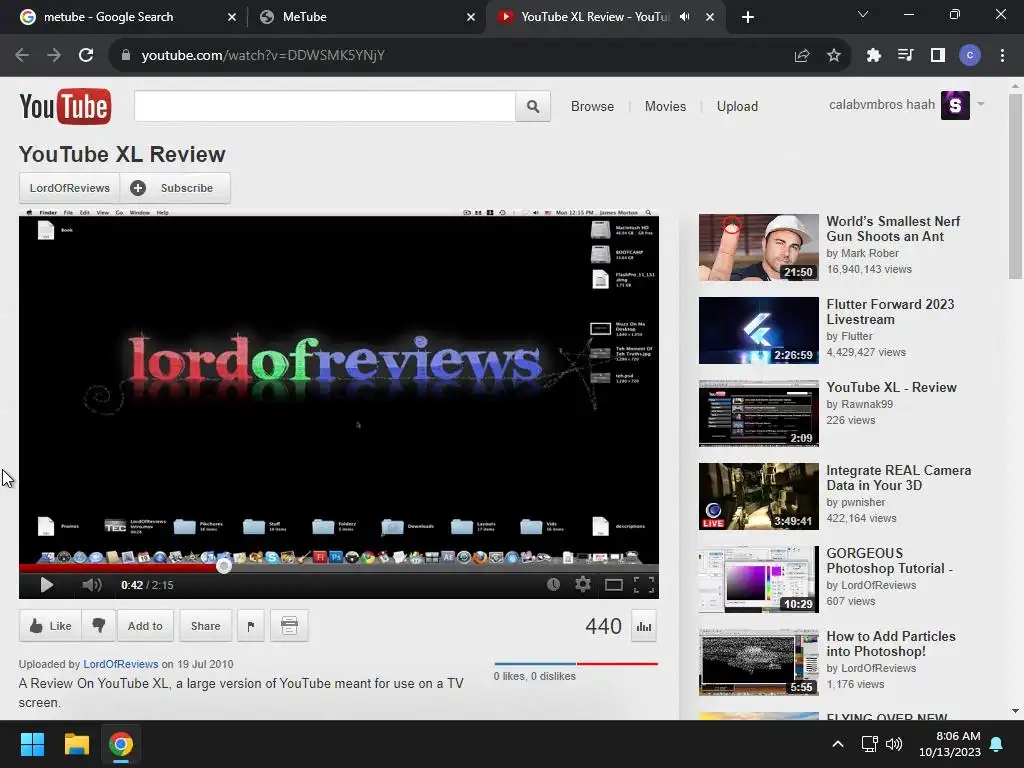The image size is (1024, 768).
Task: Show video statistics chart icon
Action: point(644,626)
